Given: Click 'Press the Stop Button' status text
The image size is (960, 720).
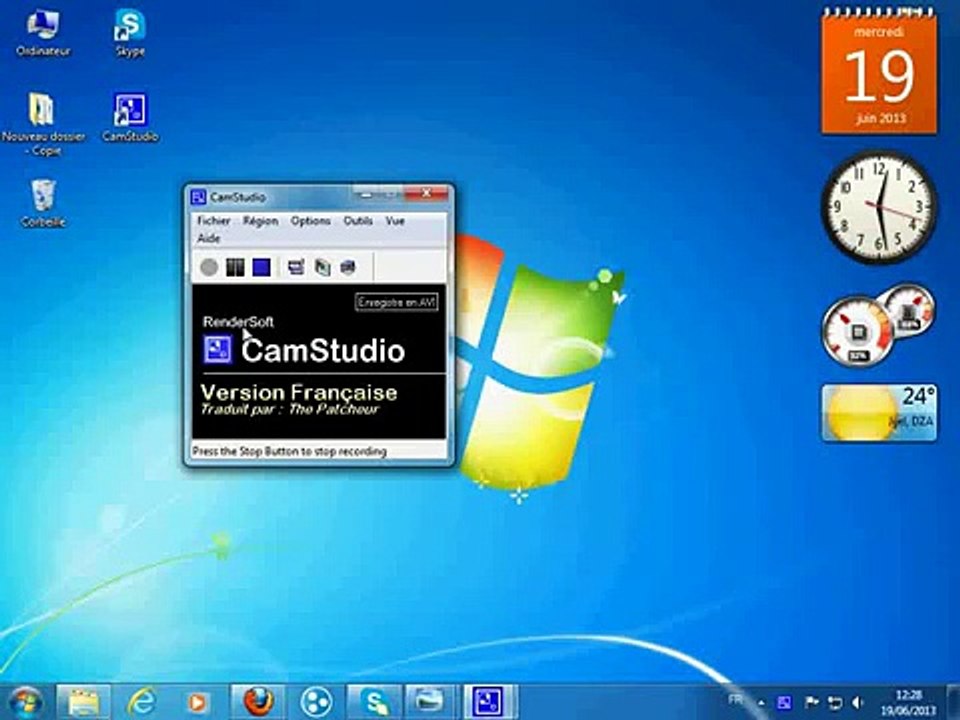Looking at the screenshot, I should pyautogui.click(x=290, y=451).
